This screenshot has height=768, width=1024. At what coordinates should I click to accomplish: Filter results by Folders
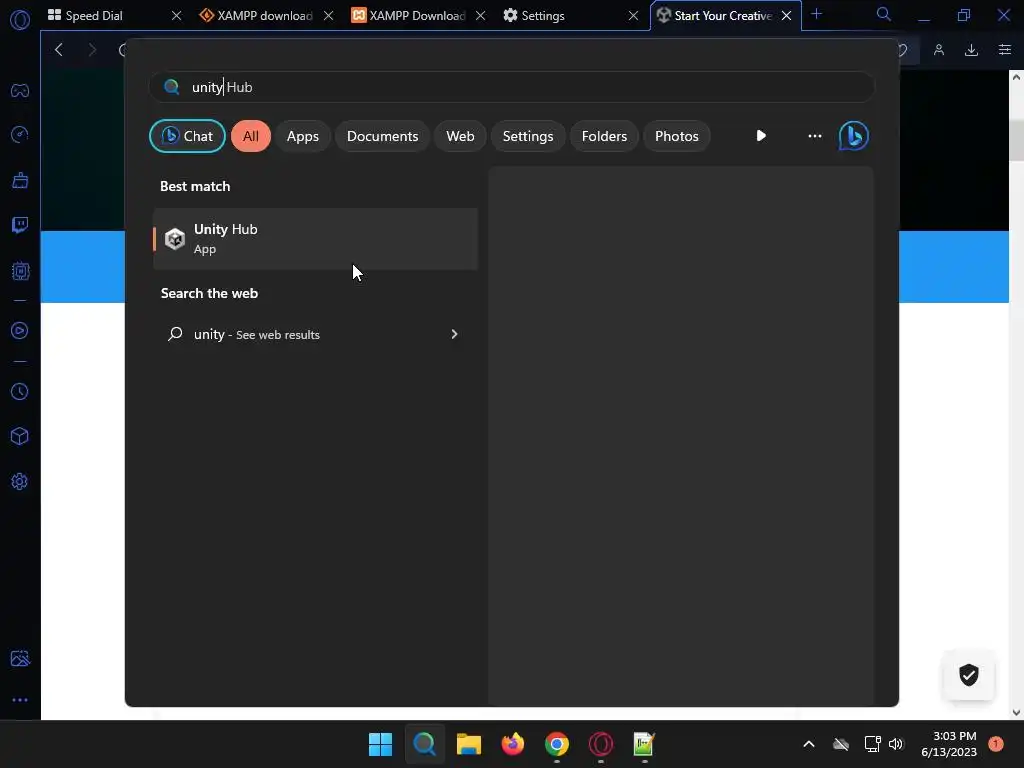(x=605, y=136)
